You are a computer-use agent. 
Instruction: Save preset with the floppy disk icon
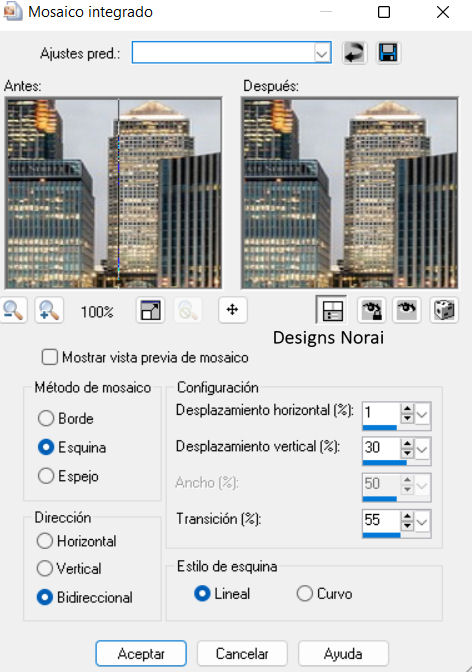point(388,53)
